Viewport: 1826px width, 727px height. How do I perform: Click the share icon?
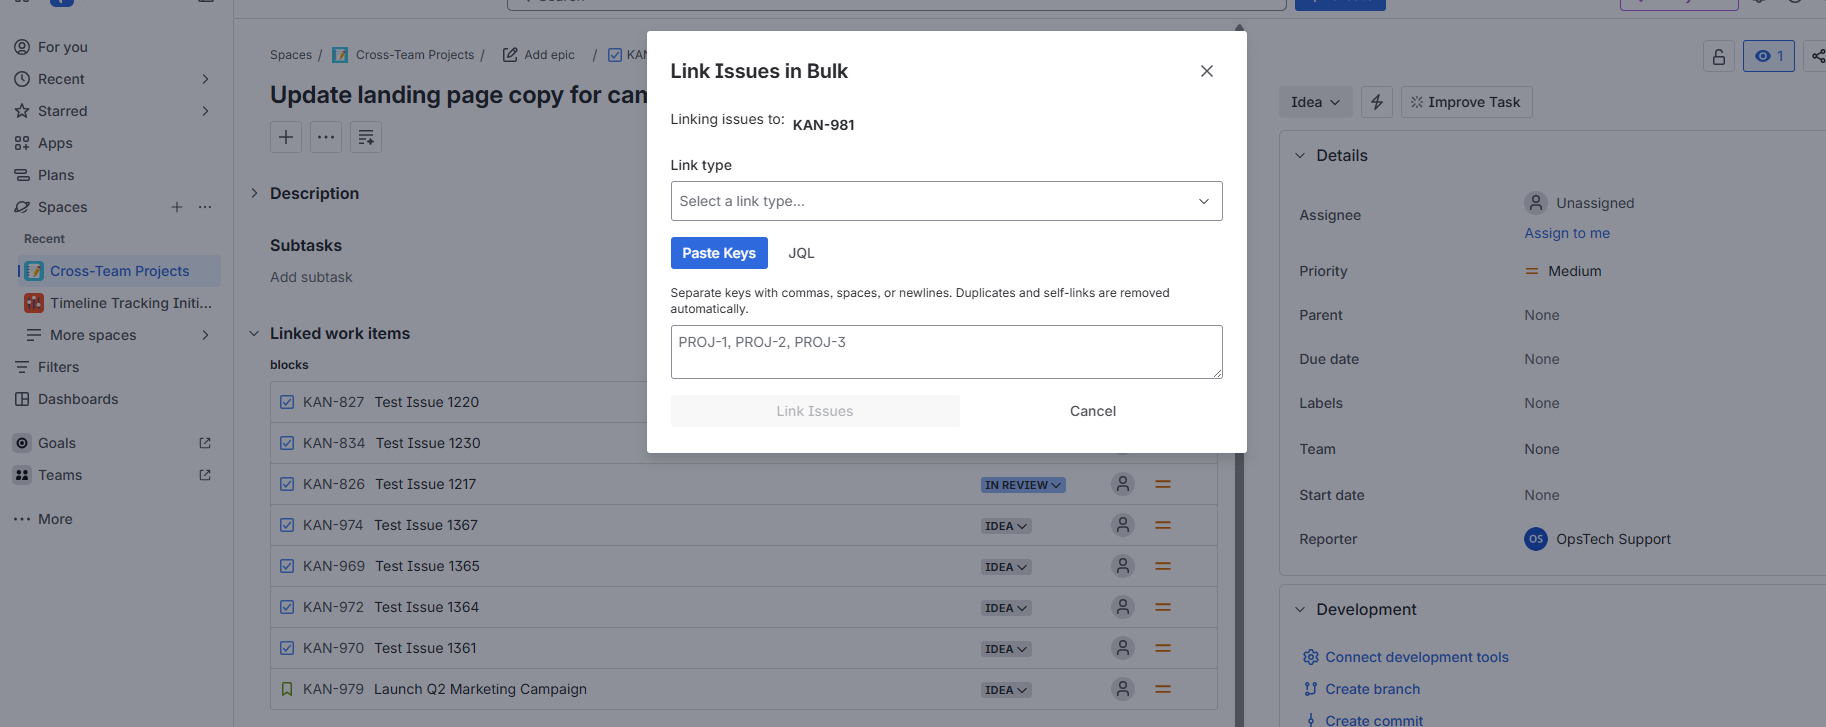click(1816, 56)
